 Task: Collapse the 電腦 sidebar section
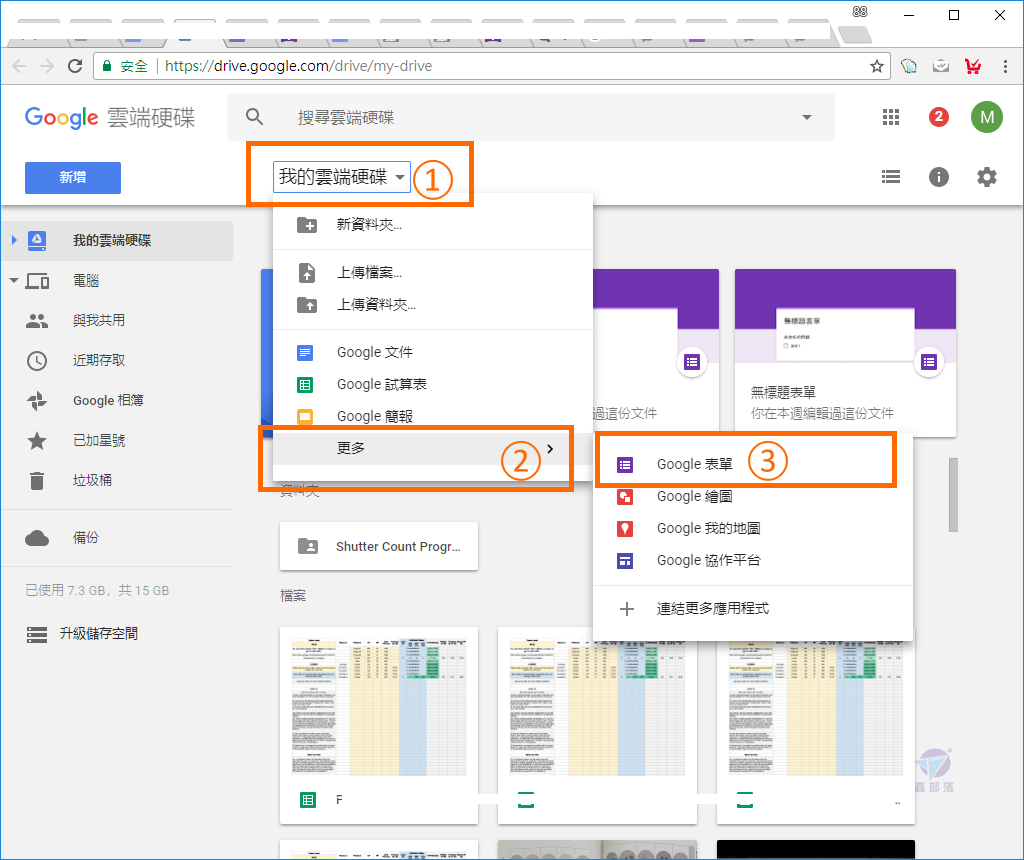pyautogui.click(x=14, y=281)
